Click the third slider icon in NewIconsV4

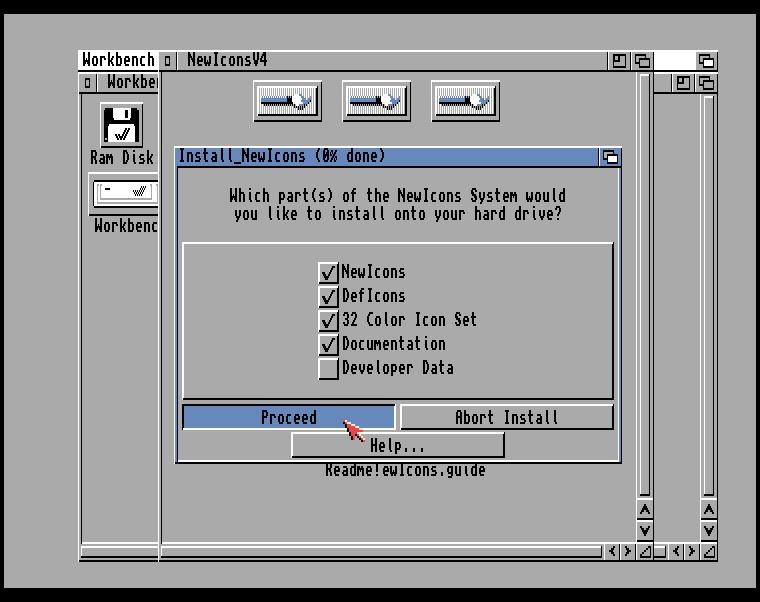(465, 100)
